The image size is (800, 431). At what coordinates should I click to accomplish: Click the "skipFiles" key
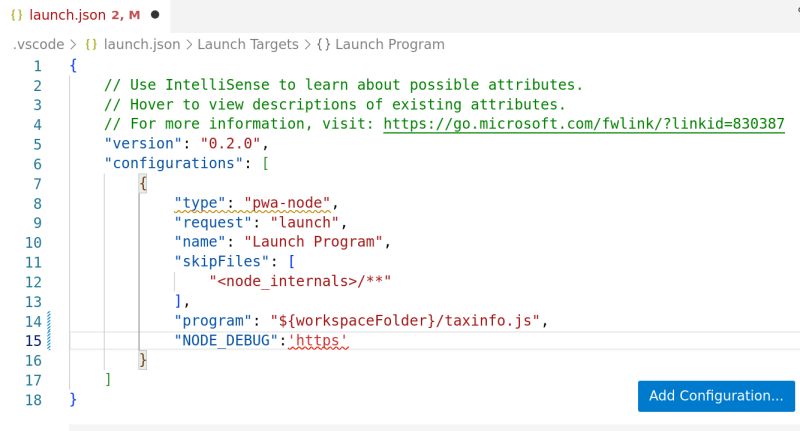click(x=222, y=262)
